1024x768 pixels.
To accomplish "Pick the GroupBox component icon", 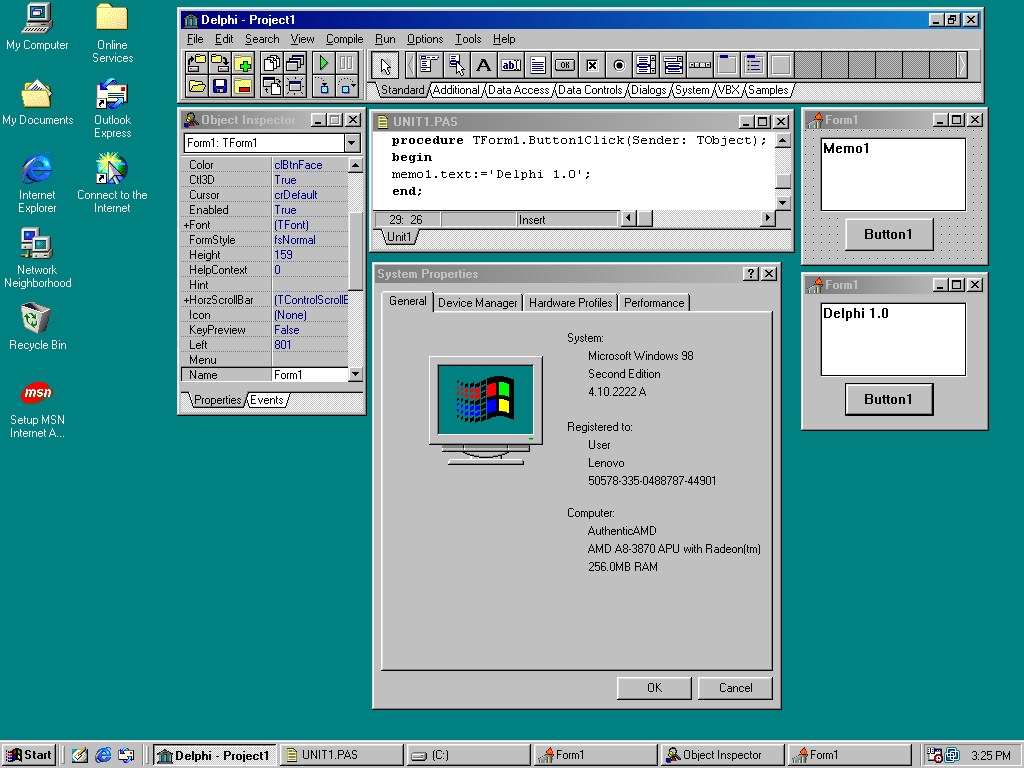I will [727, 65].
